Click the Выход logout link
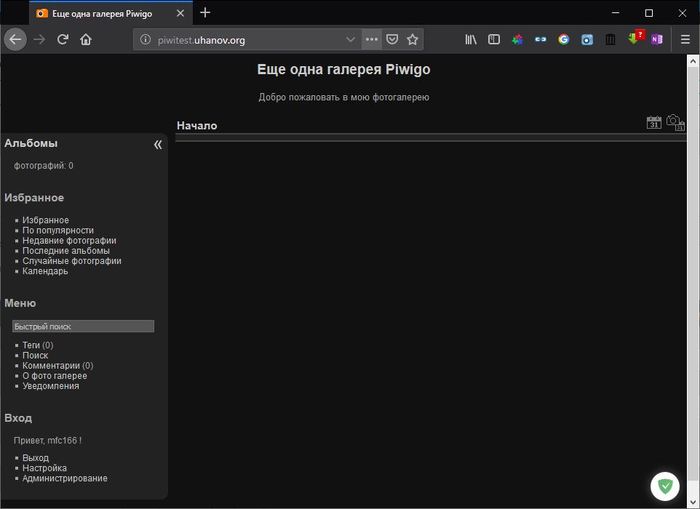This screenshot has width=700, height=509. tap(35, 458)
